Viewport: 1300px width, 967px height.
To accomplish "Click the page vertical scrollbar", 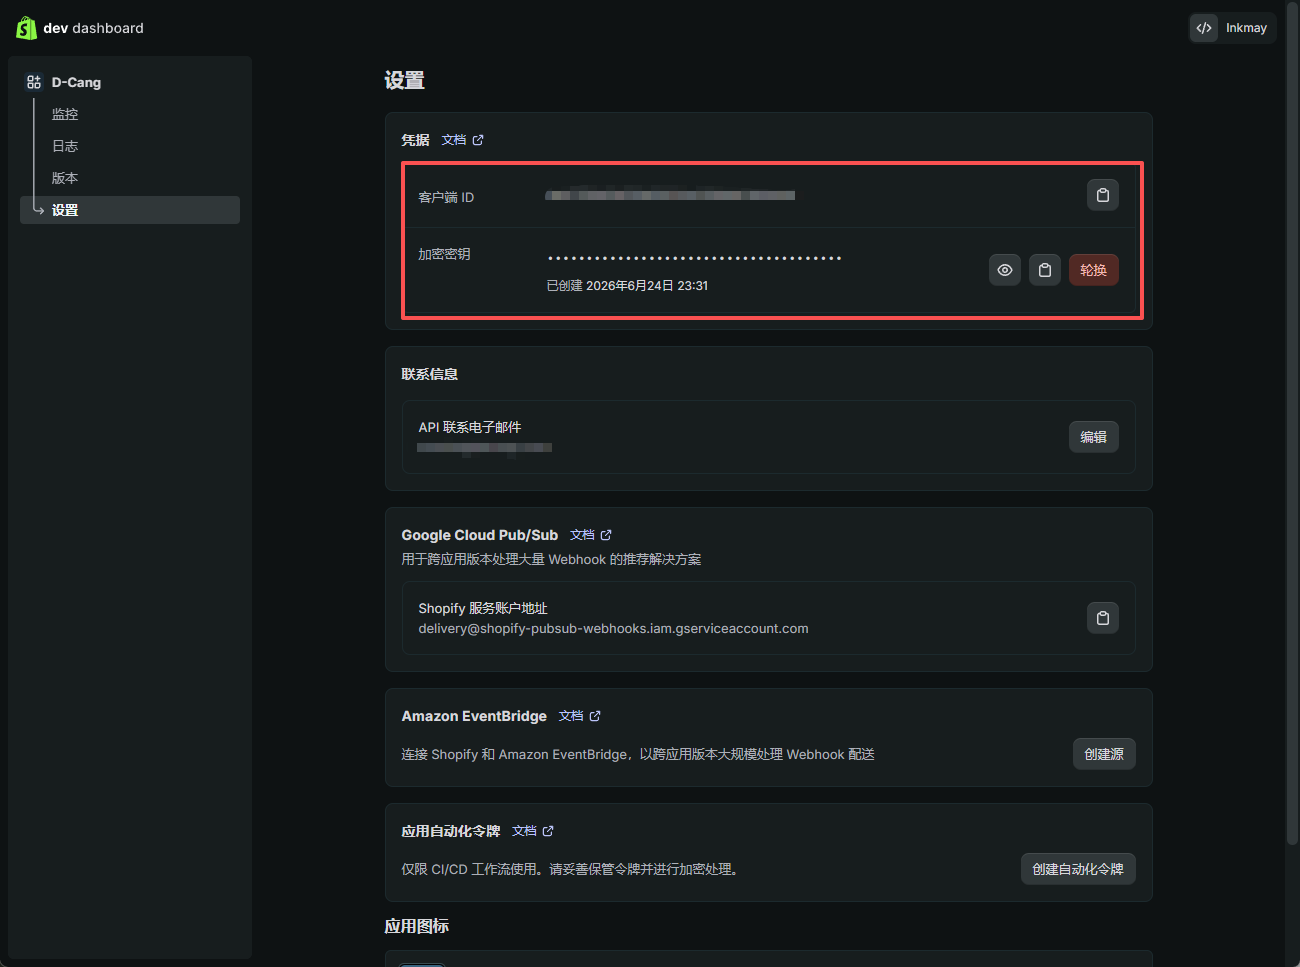I will click(1291, 425).
